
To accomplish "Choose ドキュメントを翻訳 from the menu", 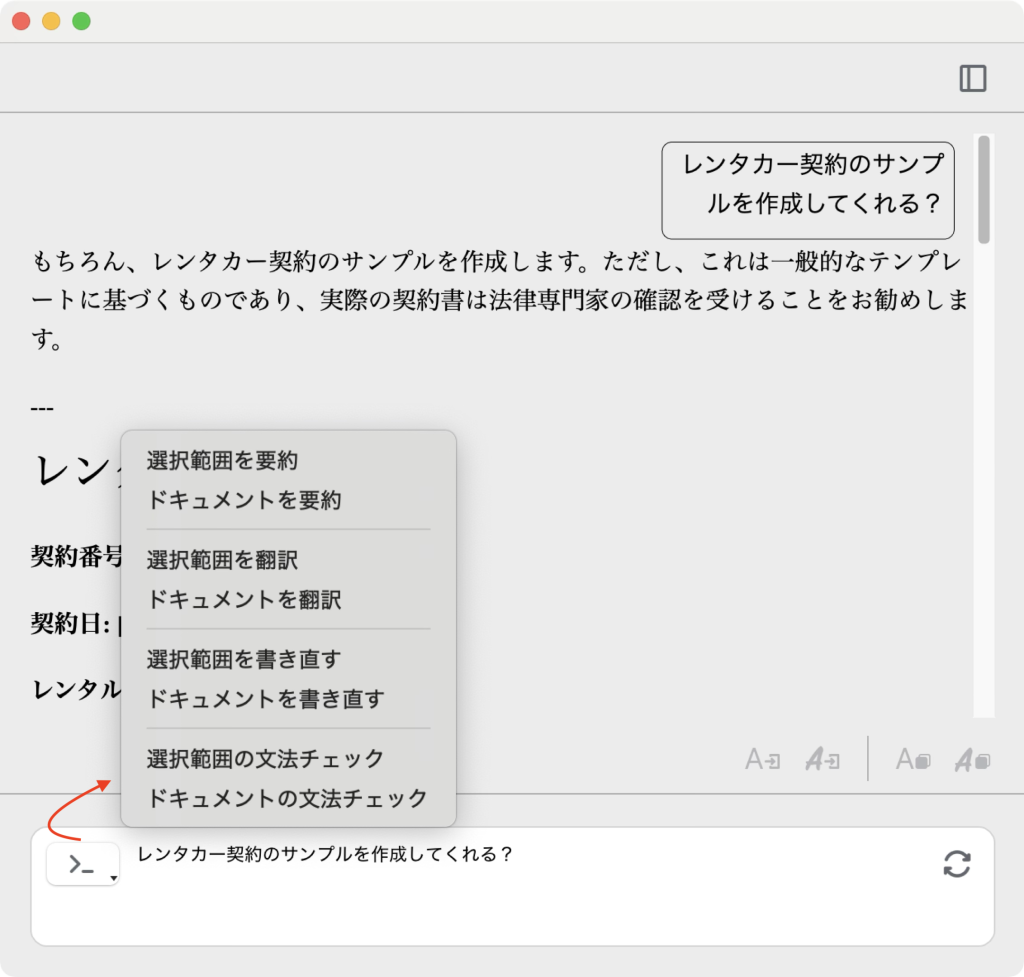I will [x=244, y=600].
